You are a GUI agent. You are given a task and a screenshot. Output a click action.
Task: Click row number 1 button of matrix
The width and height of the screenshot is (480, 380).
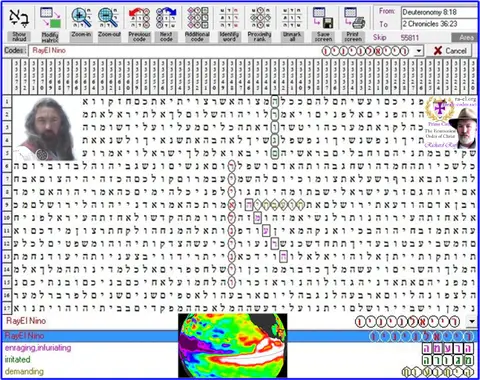click(x=7, y=101)
